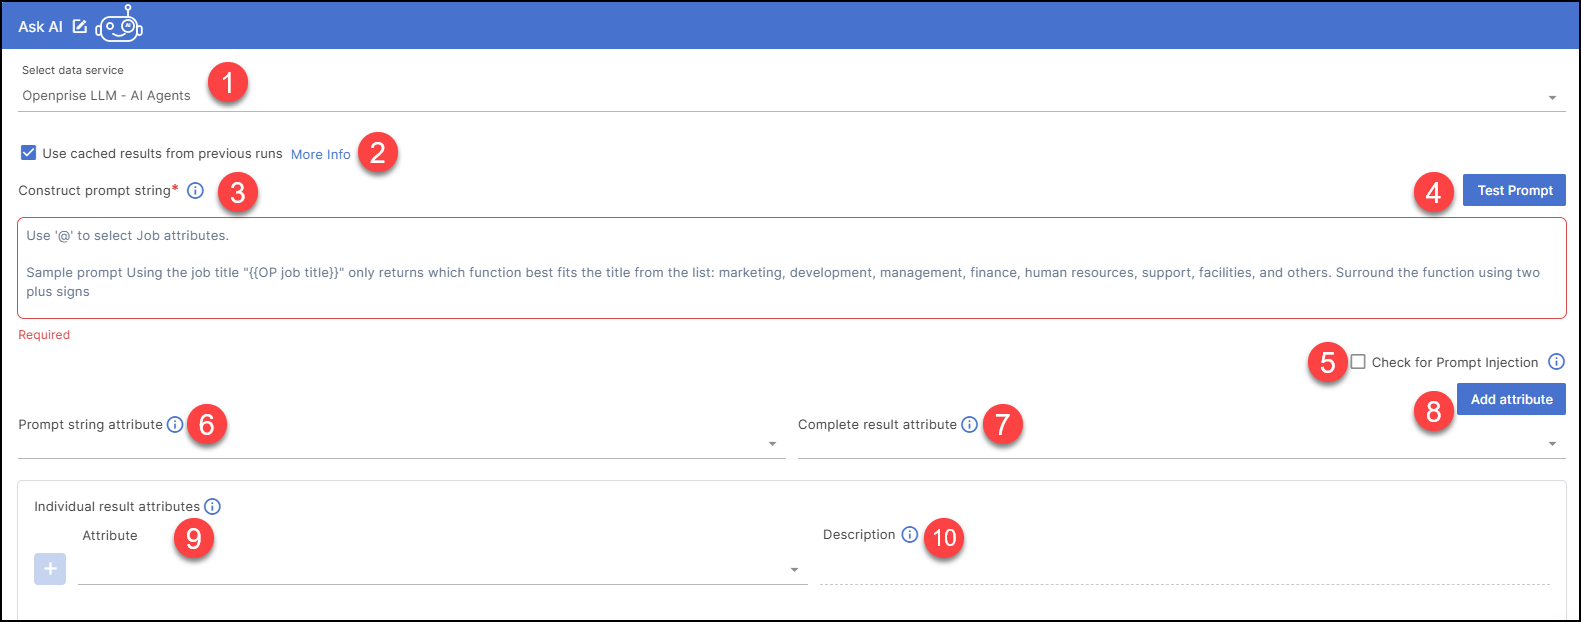Viewport: 1581px width, 622px height.
Task: Click the Ask AI title text
Action: (40, 27)
